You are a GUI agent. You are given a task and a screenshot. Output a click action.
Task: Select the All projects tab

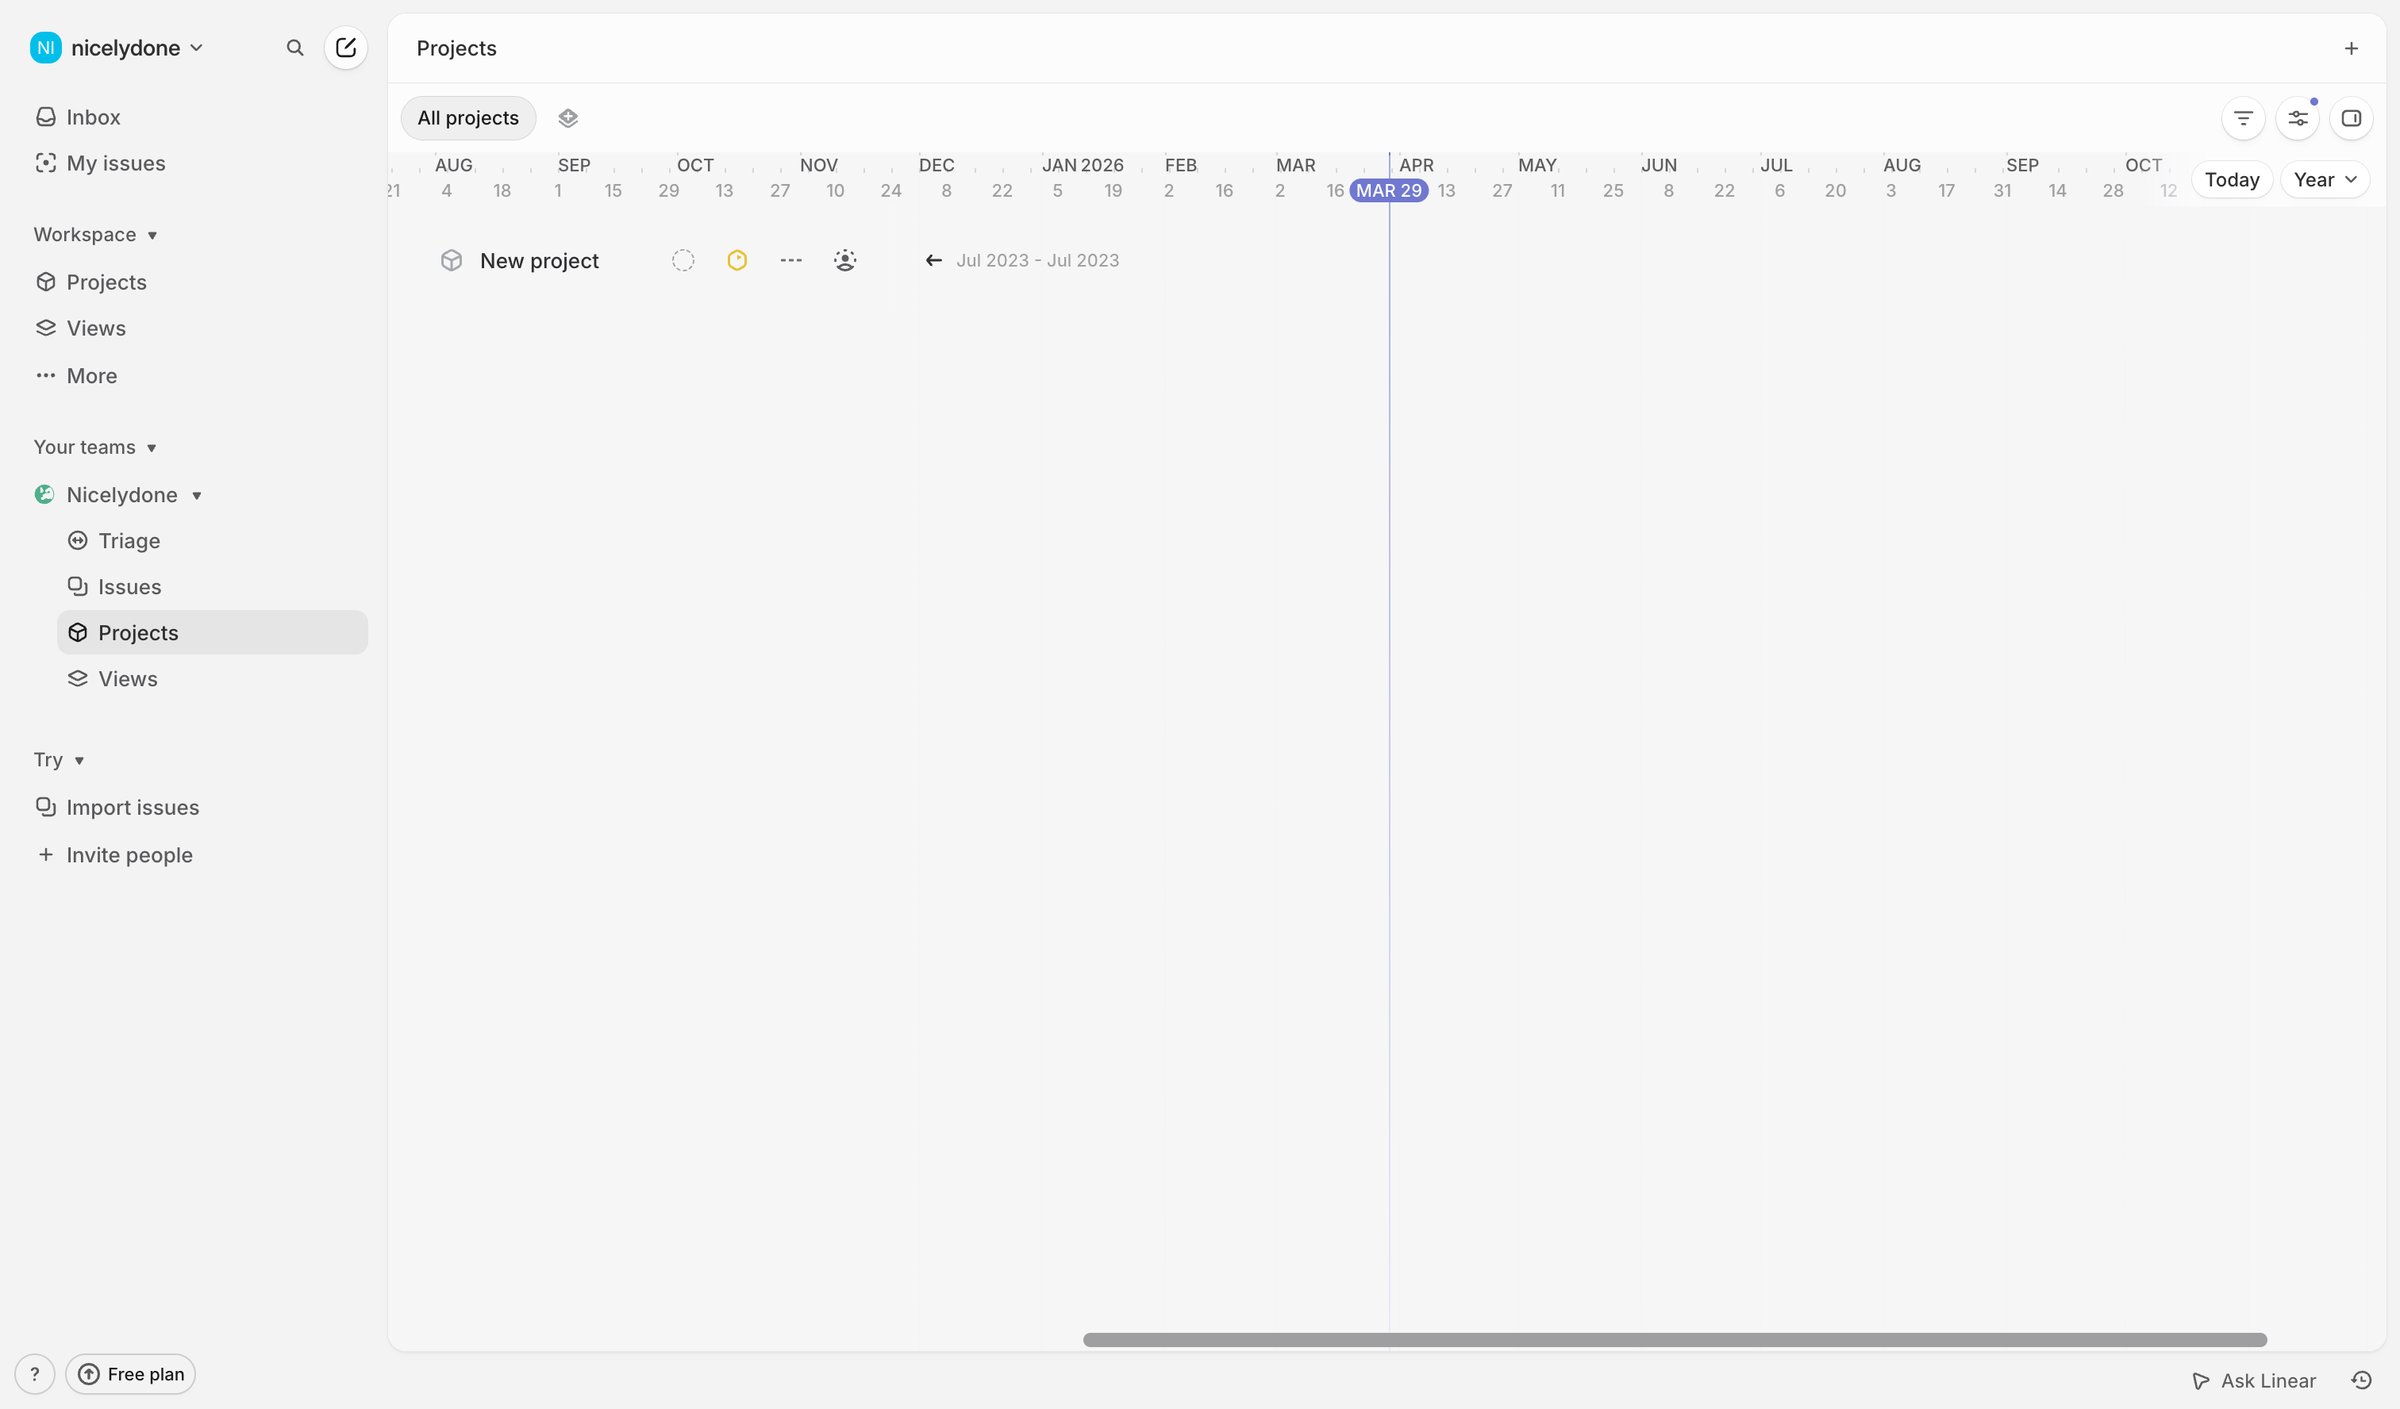click(x=468, y=118)
